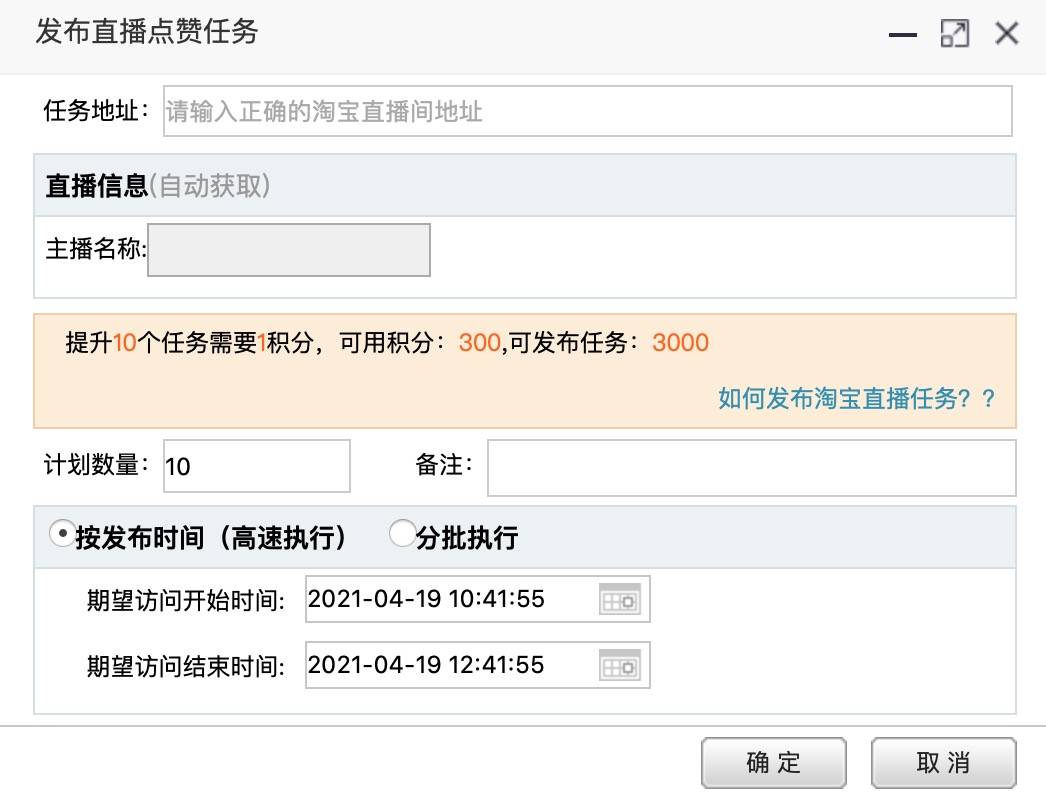This screenshot has width=1046, height=800.
Task: Click the 备注 text field
Action: click(x=752, y=468)
